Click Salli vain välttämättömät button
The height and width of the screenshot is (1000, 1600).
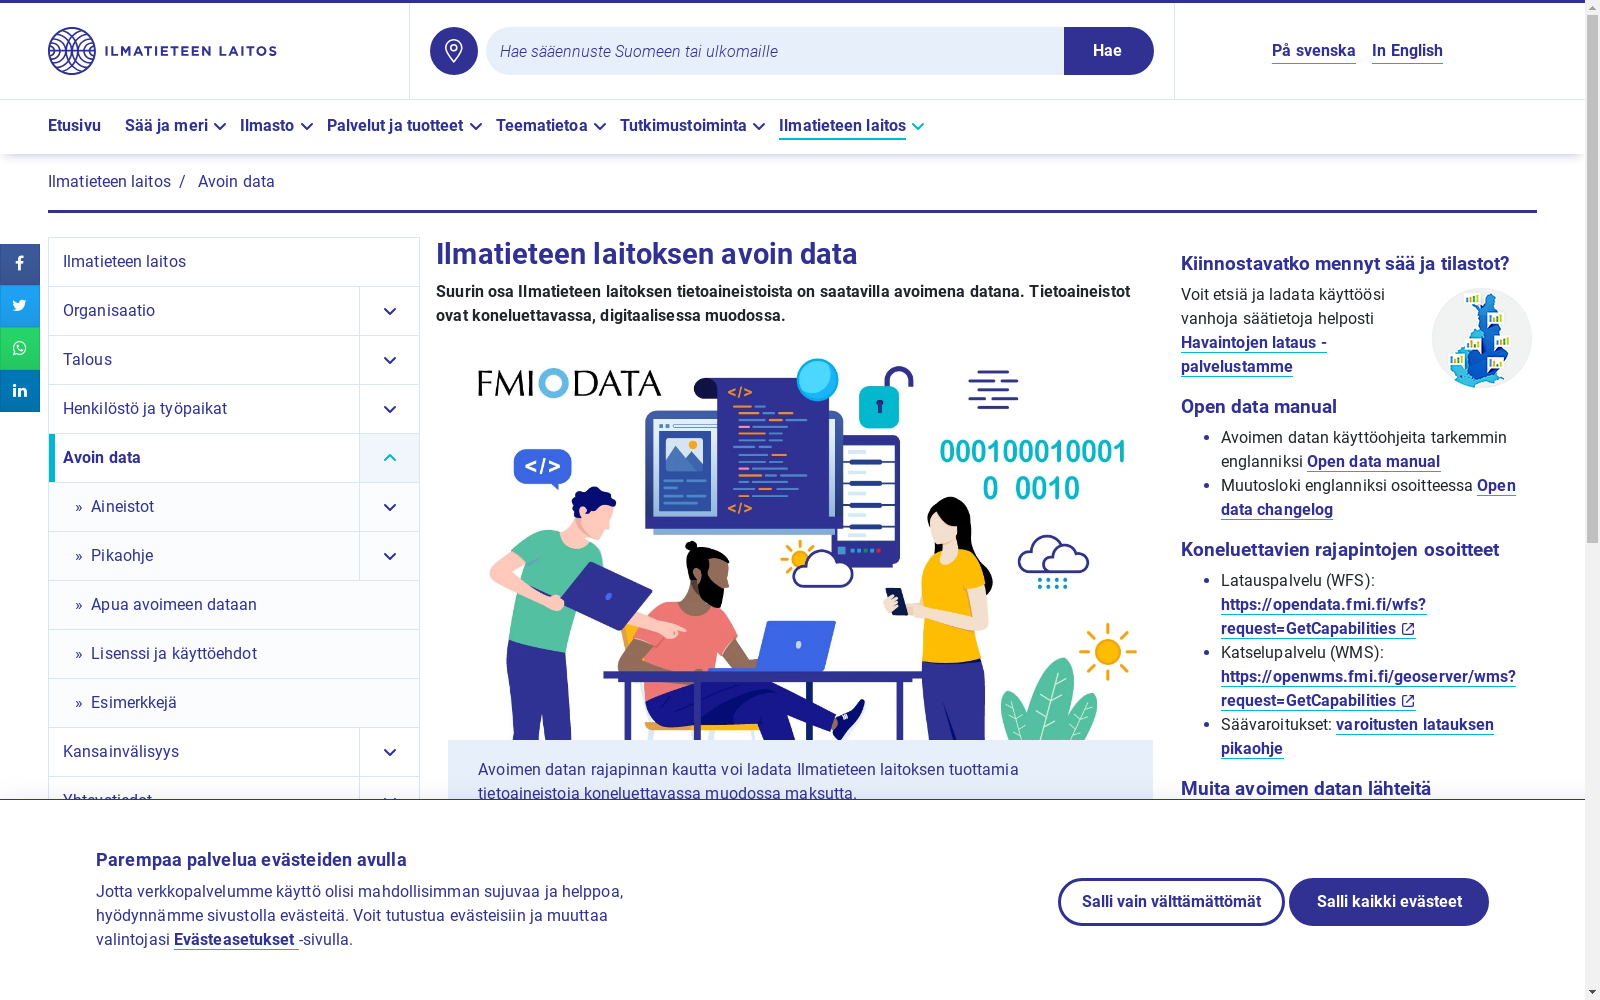(1171, 902)
